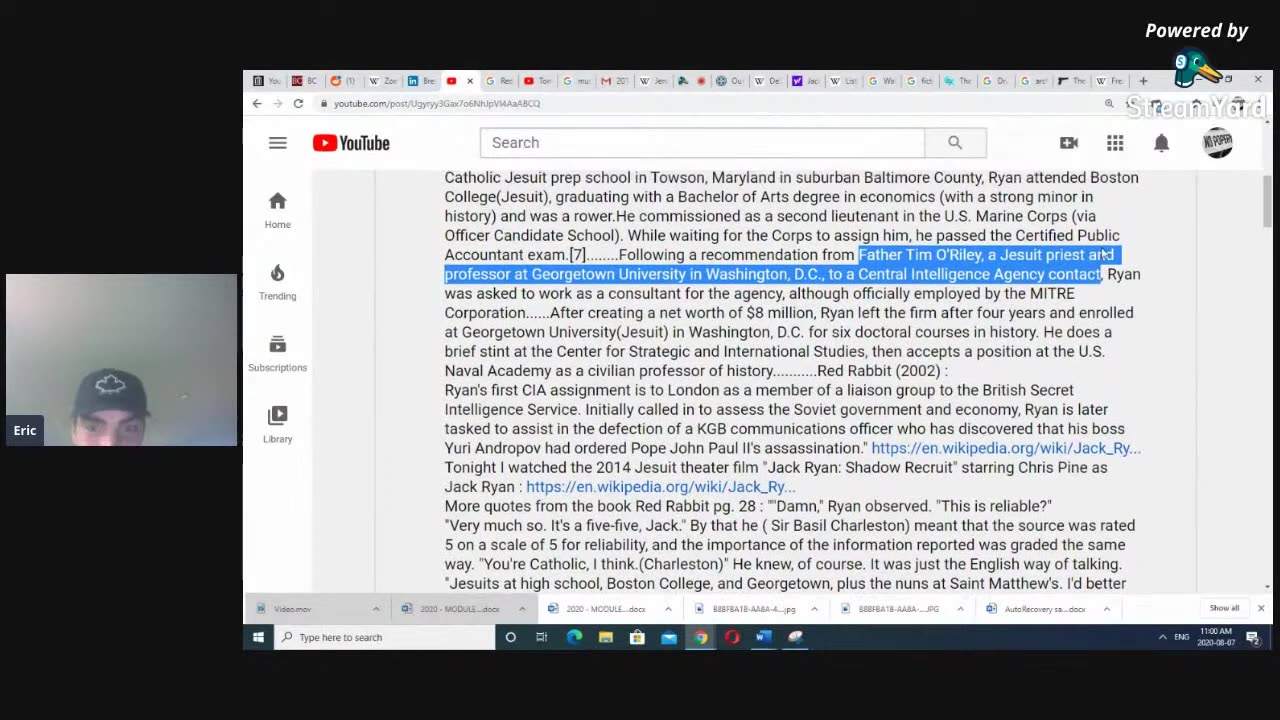Open Task View on taskbar
1280x720 pixels.
tap(542, 637)
